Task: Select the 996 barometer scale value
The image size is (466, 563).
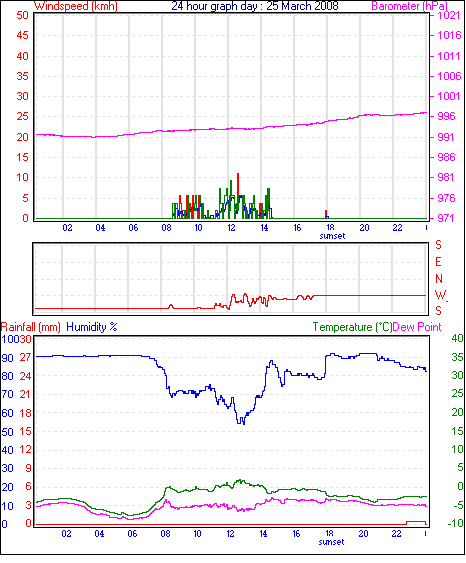Action: pyautogui.click(x=446, y=116)
